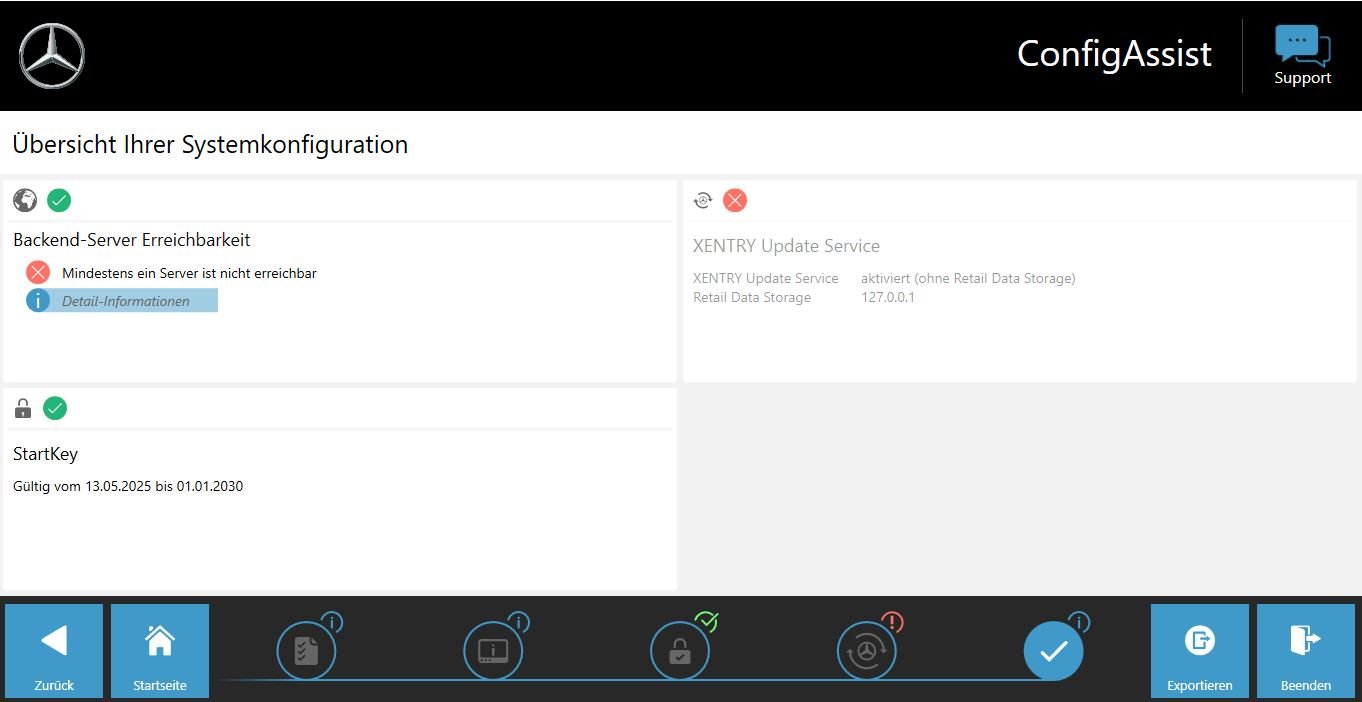Click blue info icon beside Detail-Informationen

38,300
